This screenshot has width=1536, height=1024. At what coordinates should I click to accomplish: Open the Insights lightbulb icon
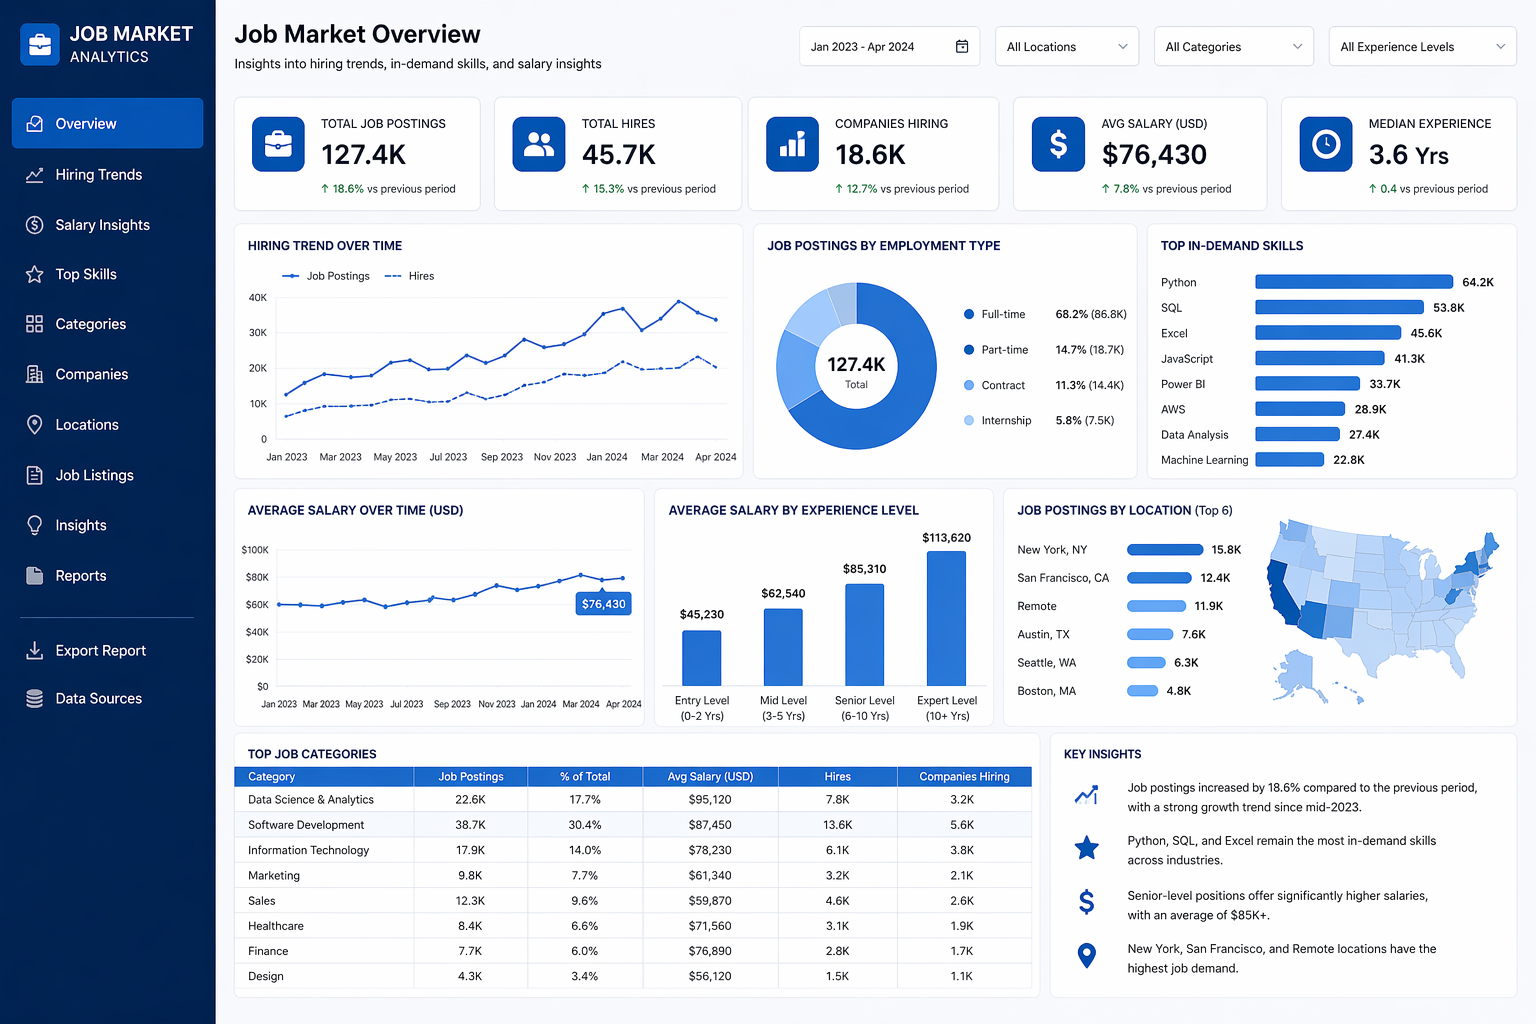click(x=34, y=524)
